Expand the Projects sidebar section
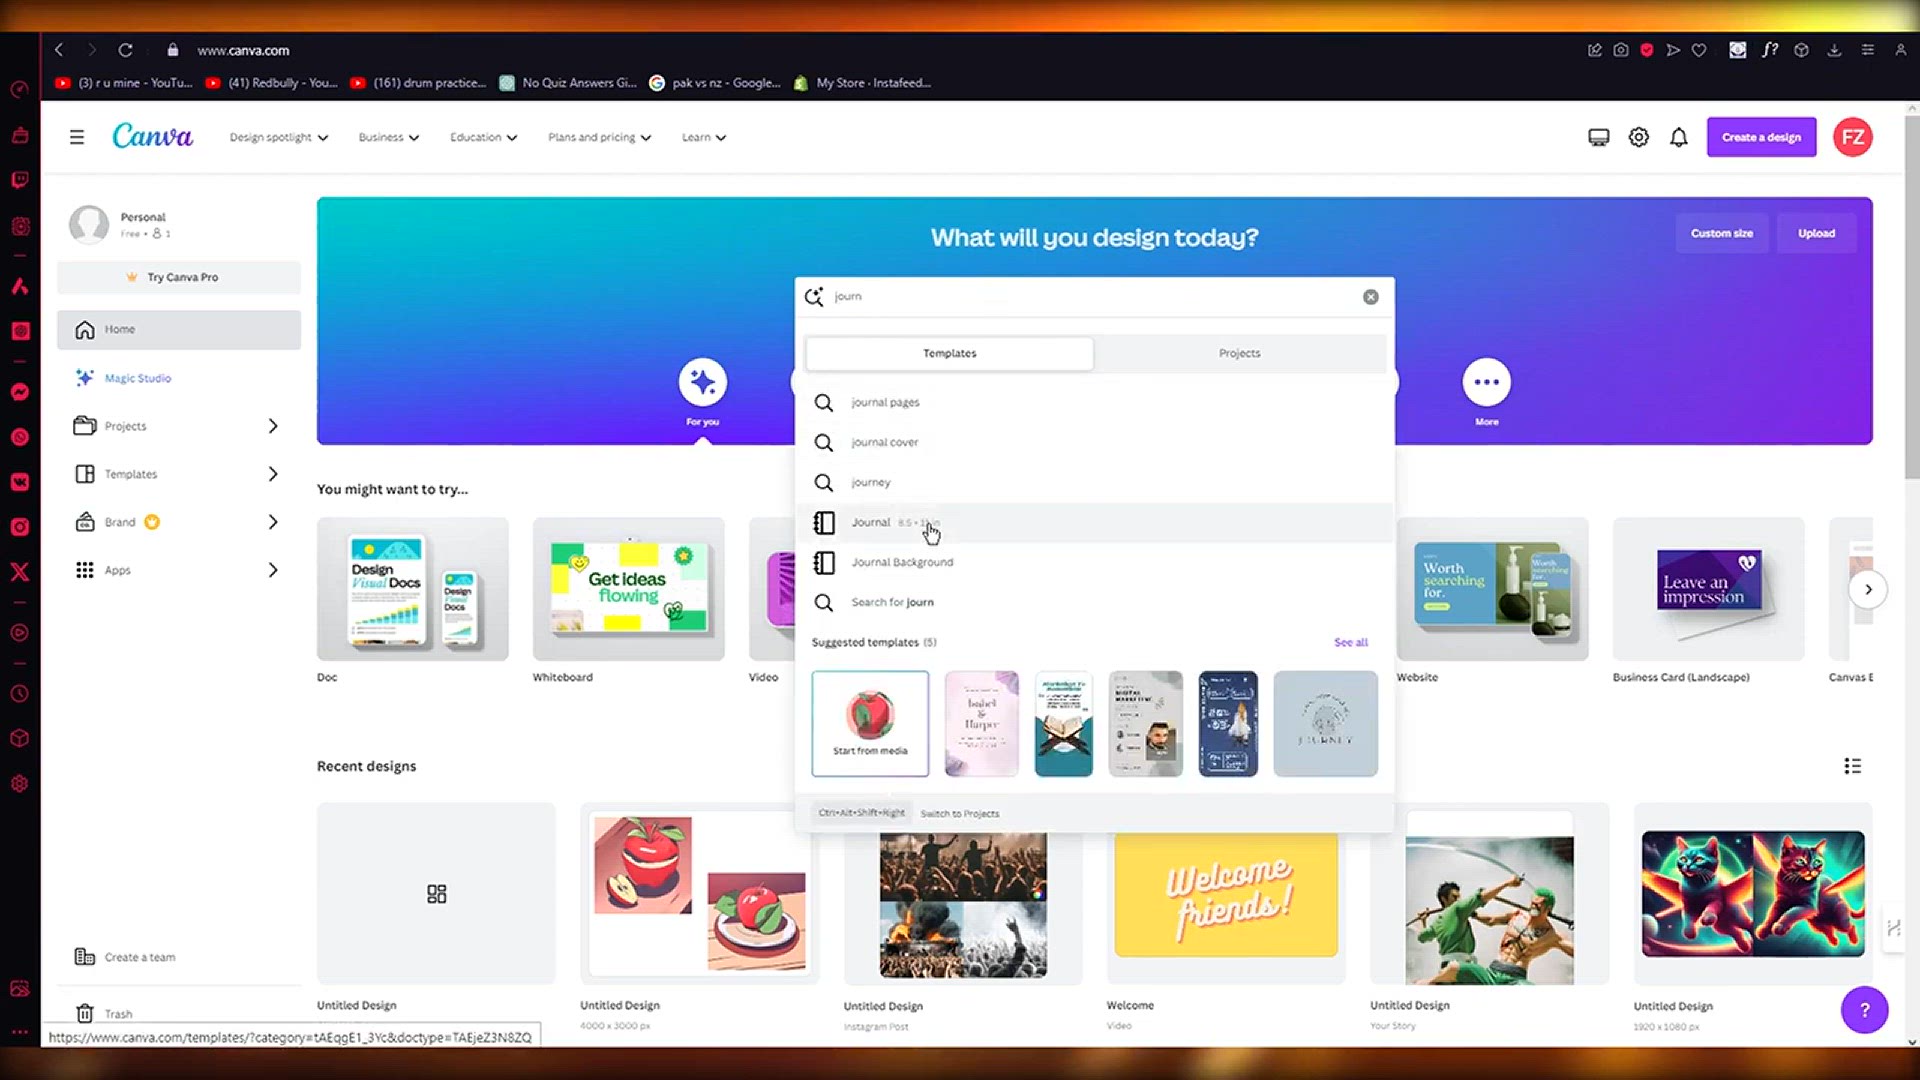The width and height of the screenshot is (1920, 1080). 273,426
